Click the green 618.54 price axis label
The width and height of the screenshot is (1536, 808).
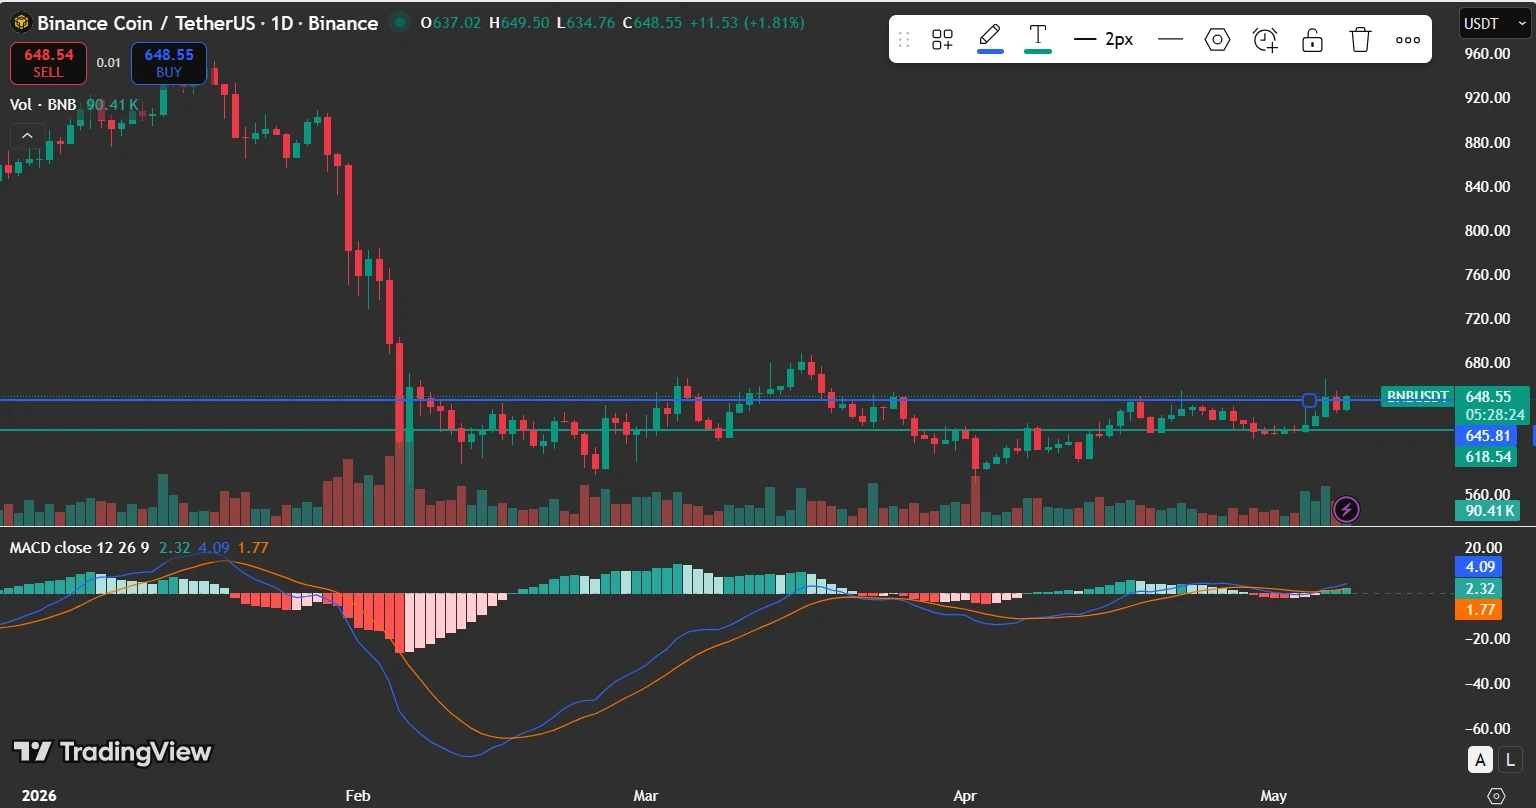[x=1487, y=456]
